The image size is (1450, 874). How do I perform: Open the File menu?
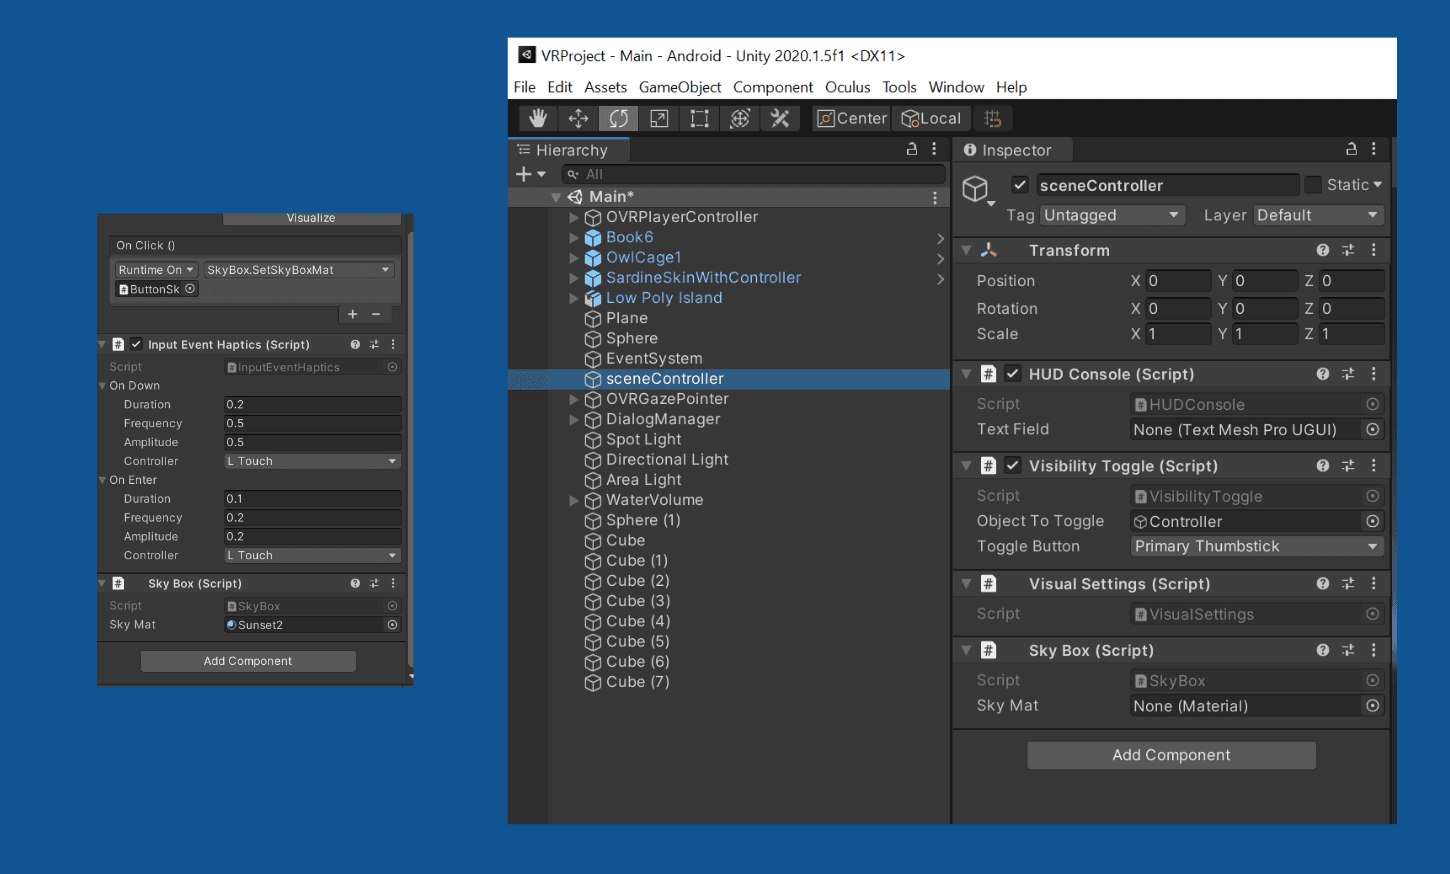pyautogui.click(x=525, y=87)
